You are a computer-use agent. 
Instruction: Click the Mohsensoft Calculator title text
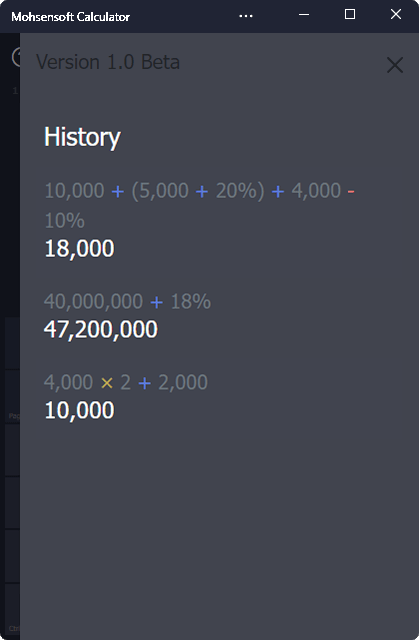(x=70, y=17)
